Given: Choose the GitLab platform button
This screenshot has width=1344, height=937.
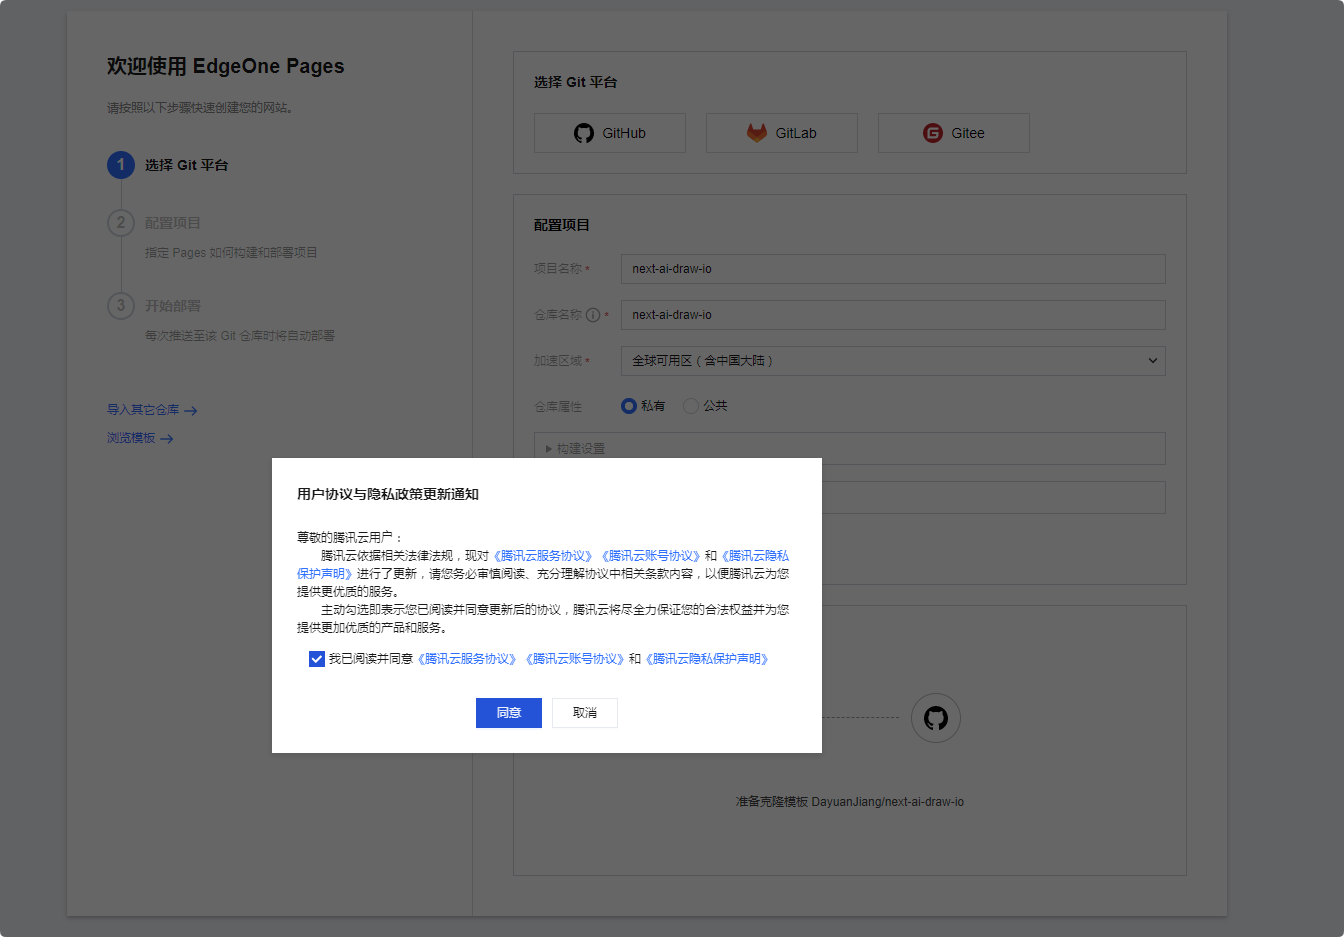Looking at the screenshot, I should pyautogui.click(x=782, y=133).
